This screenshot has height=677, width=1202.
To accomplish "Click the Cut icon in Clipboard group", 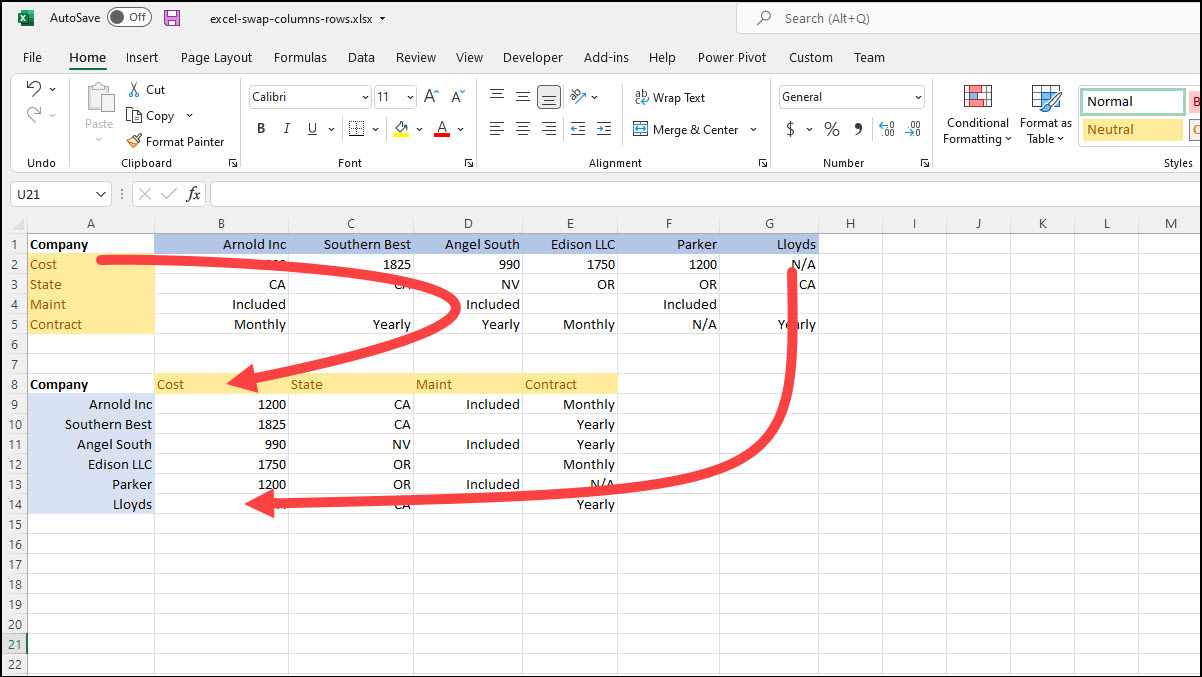I will pos(145,89).
